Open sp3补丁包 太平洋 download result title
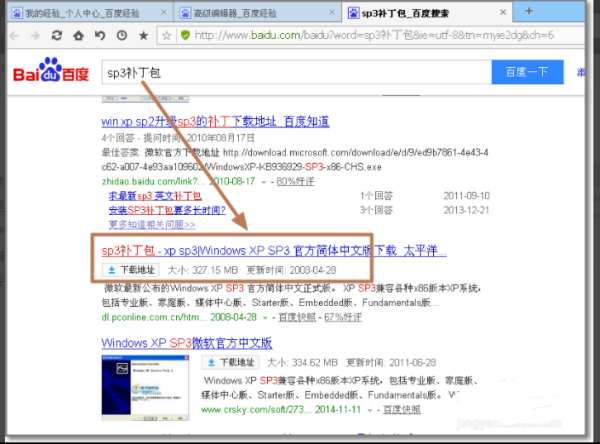Image resolution: width=600 pixels, height=444 pixels. [274, 251]
